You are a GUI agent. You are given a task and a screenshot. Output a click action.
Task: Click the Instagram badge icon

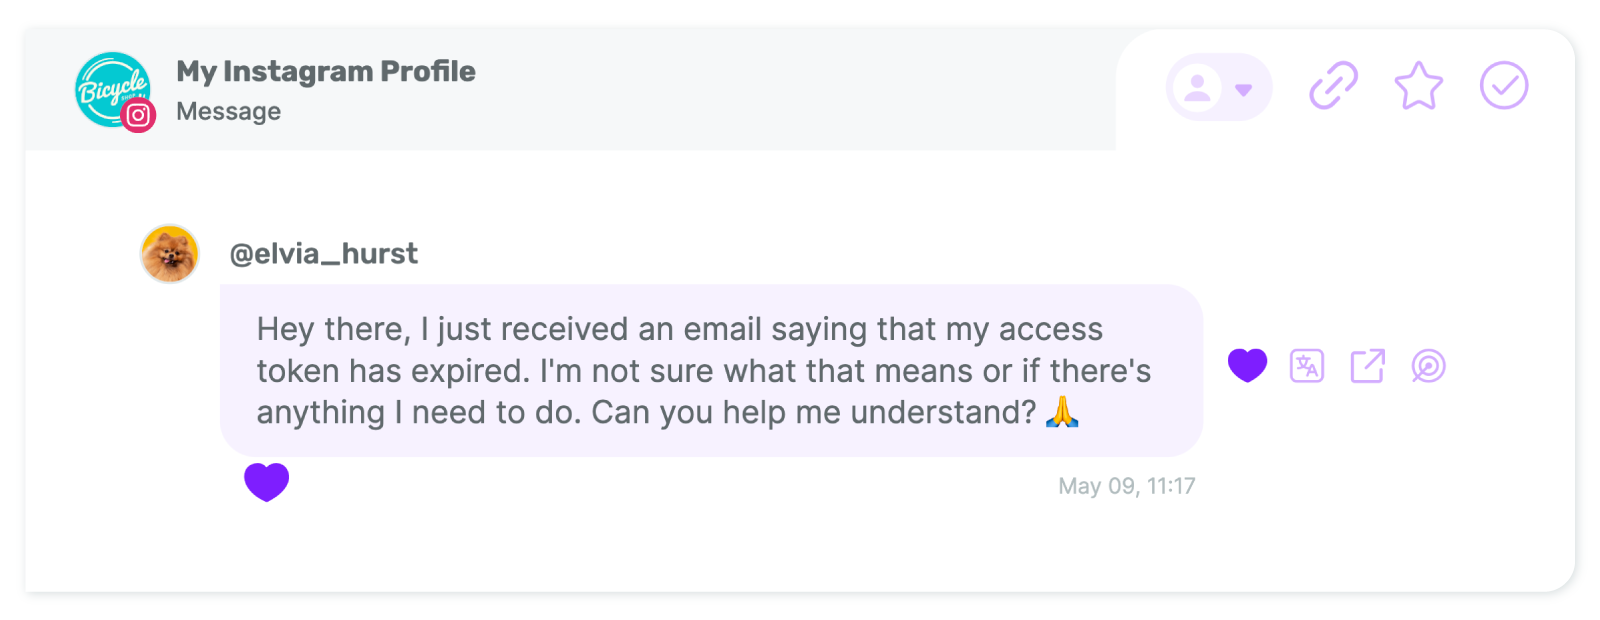[x=138, y=116]
